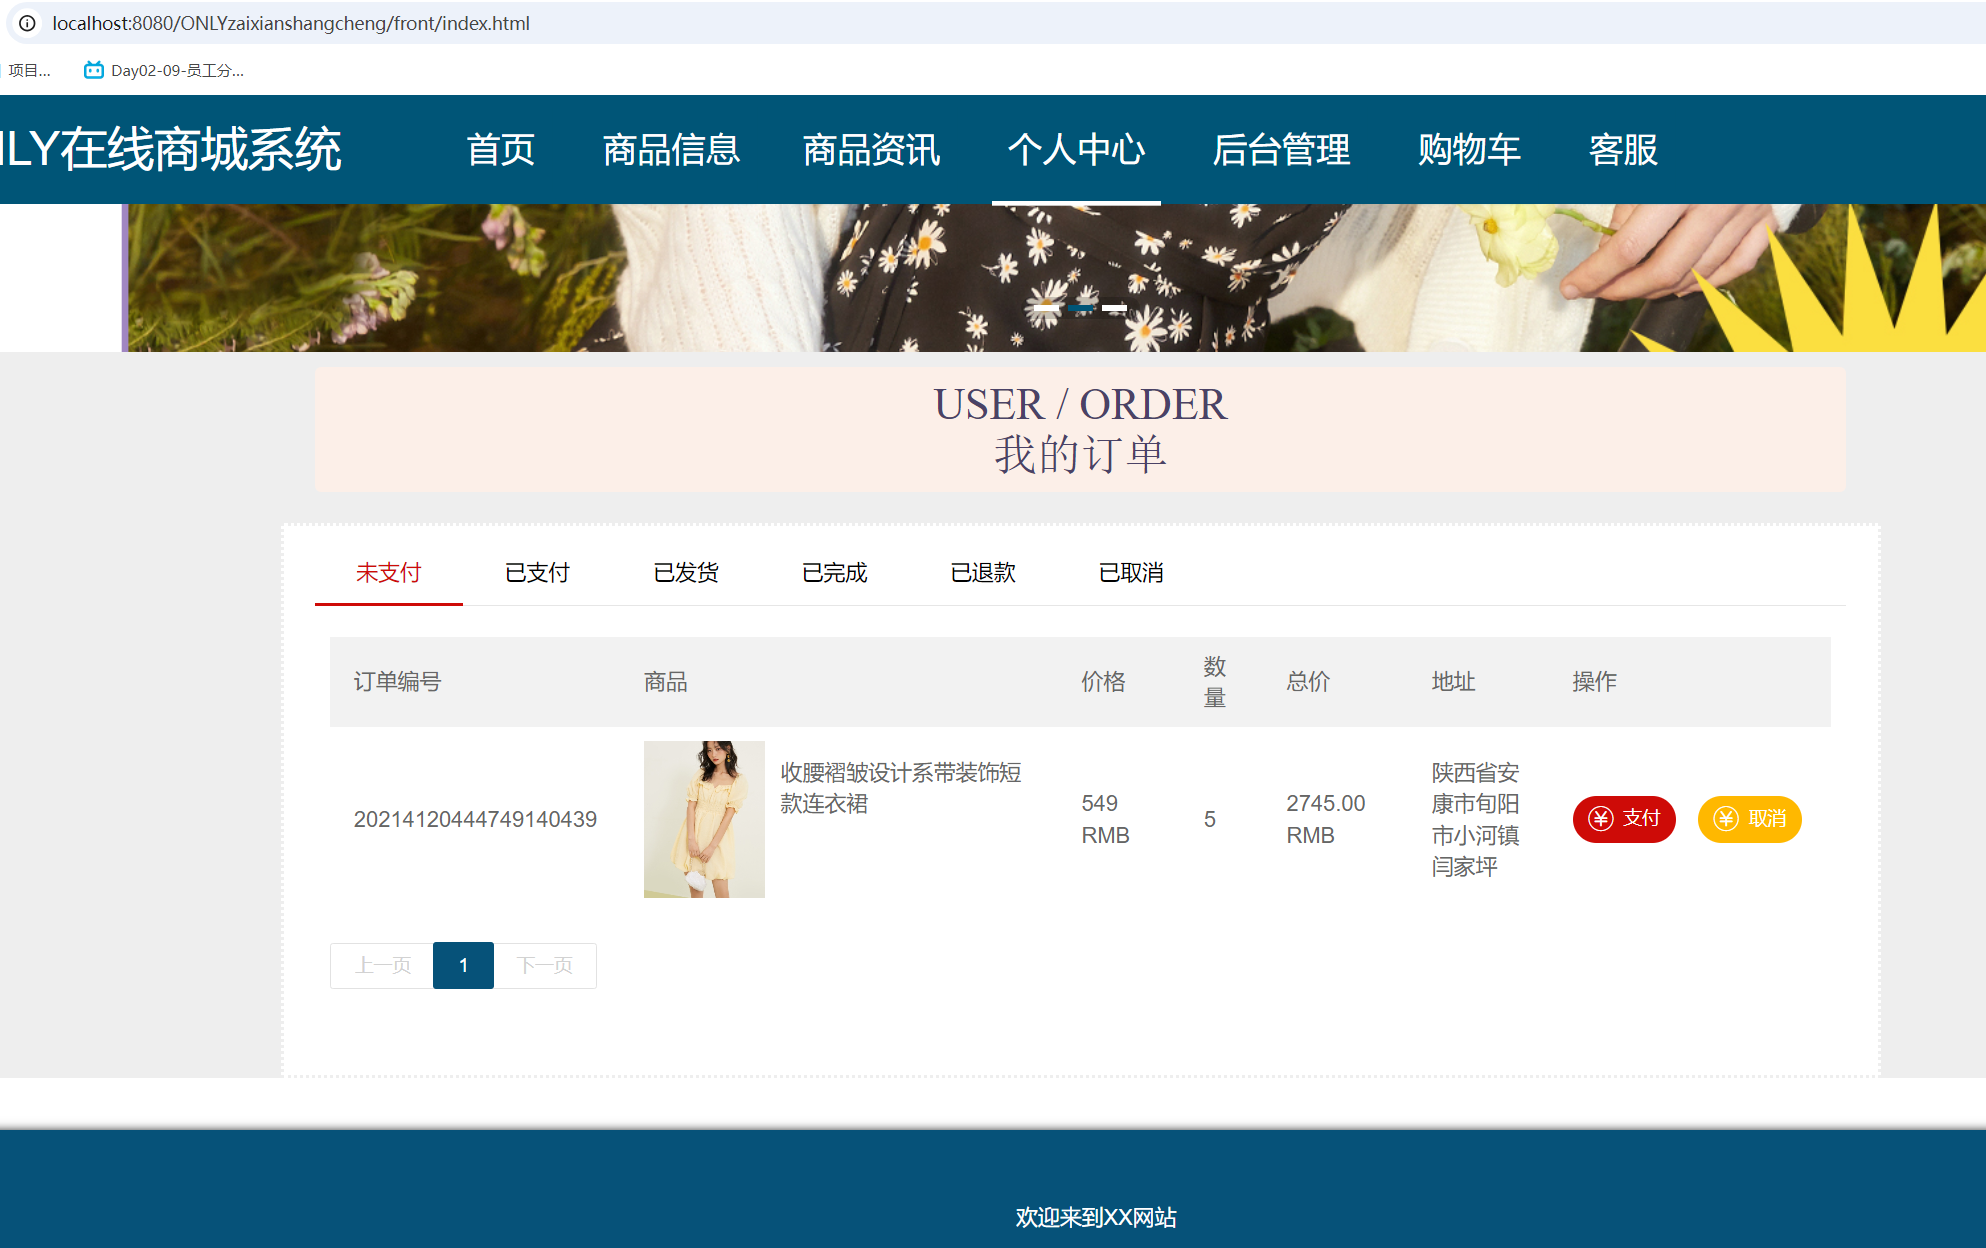Select the second carousel indicator dot

(1082, 309)
